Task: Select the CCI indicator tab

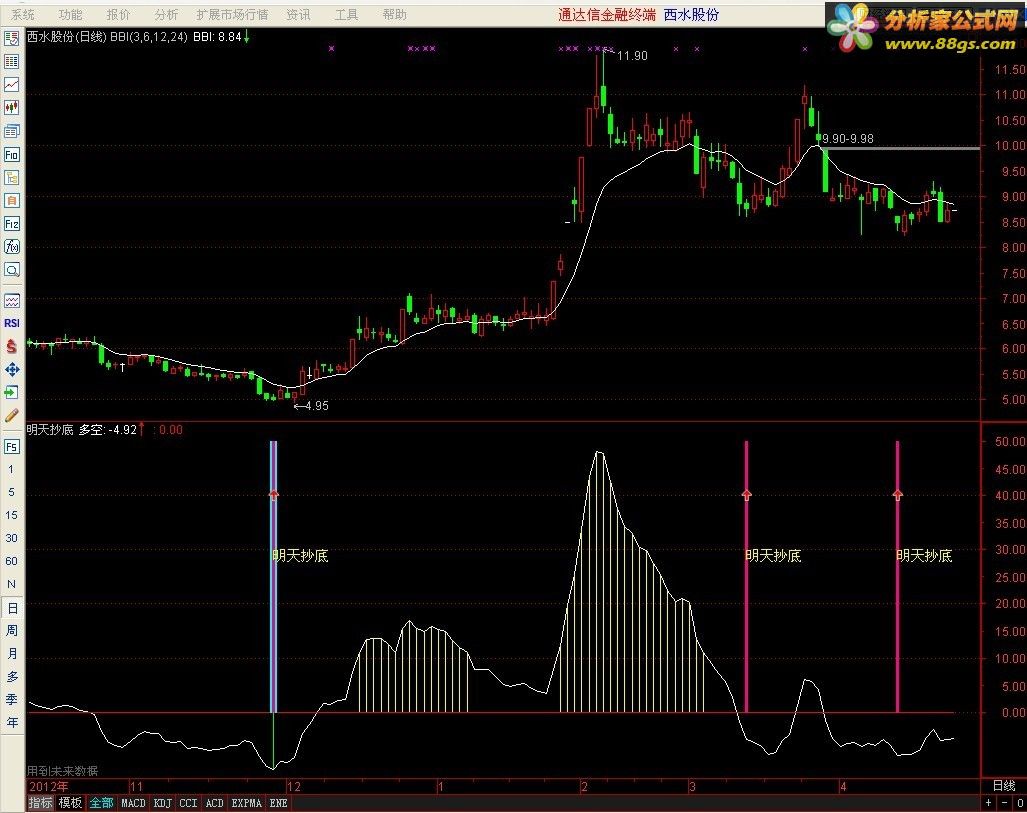Action: point(188,803)
